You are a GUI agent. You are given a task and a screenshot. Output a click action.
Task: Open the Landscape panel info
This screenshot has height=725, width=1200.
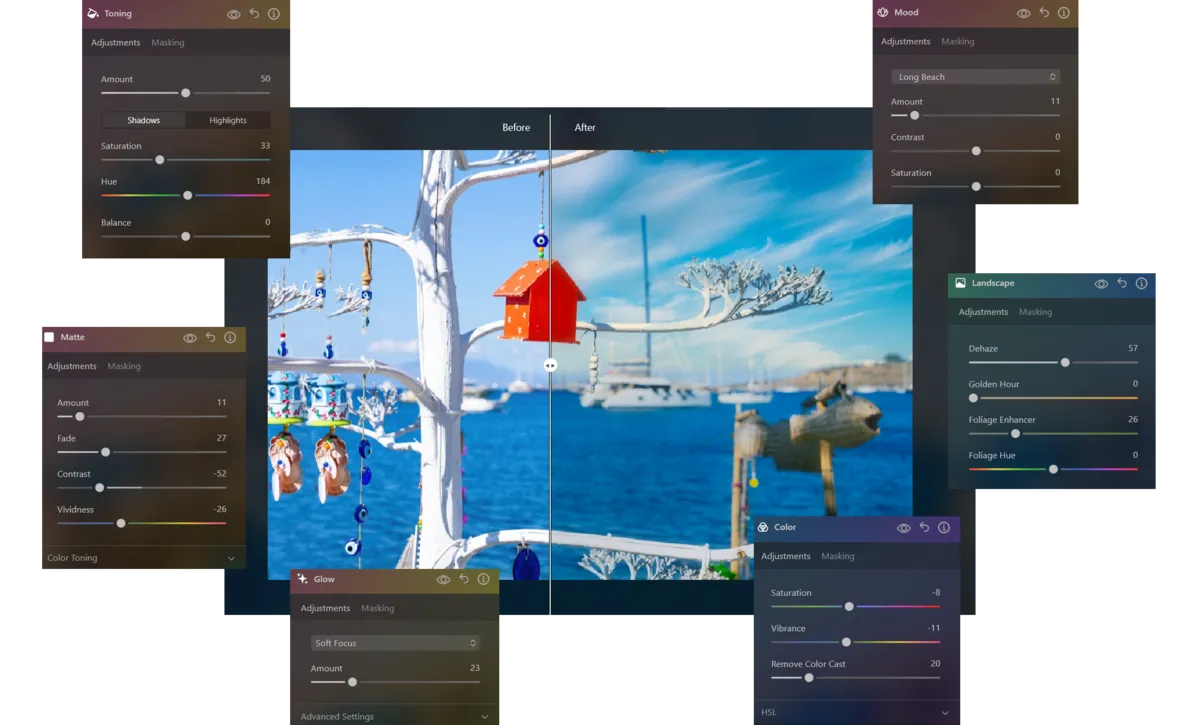click(1141, 283)
